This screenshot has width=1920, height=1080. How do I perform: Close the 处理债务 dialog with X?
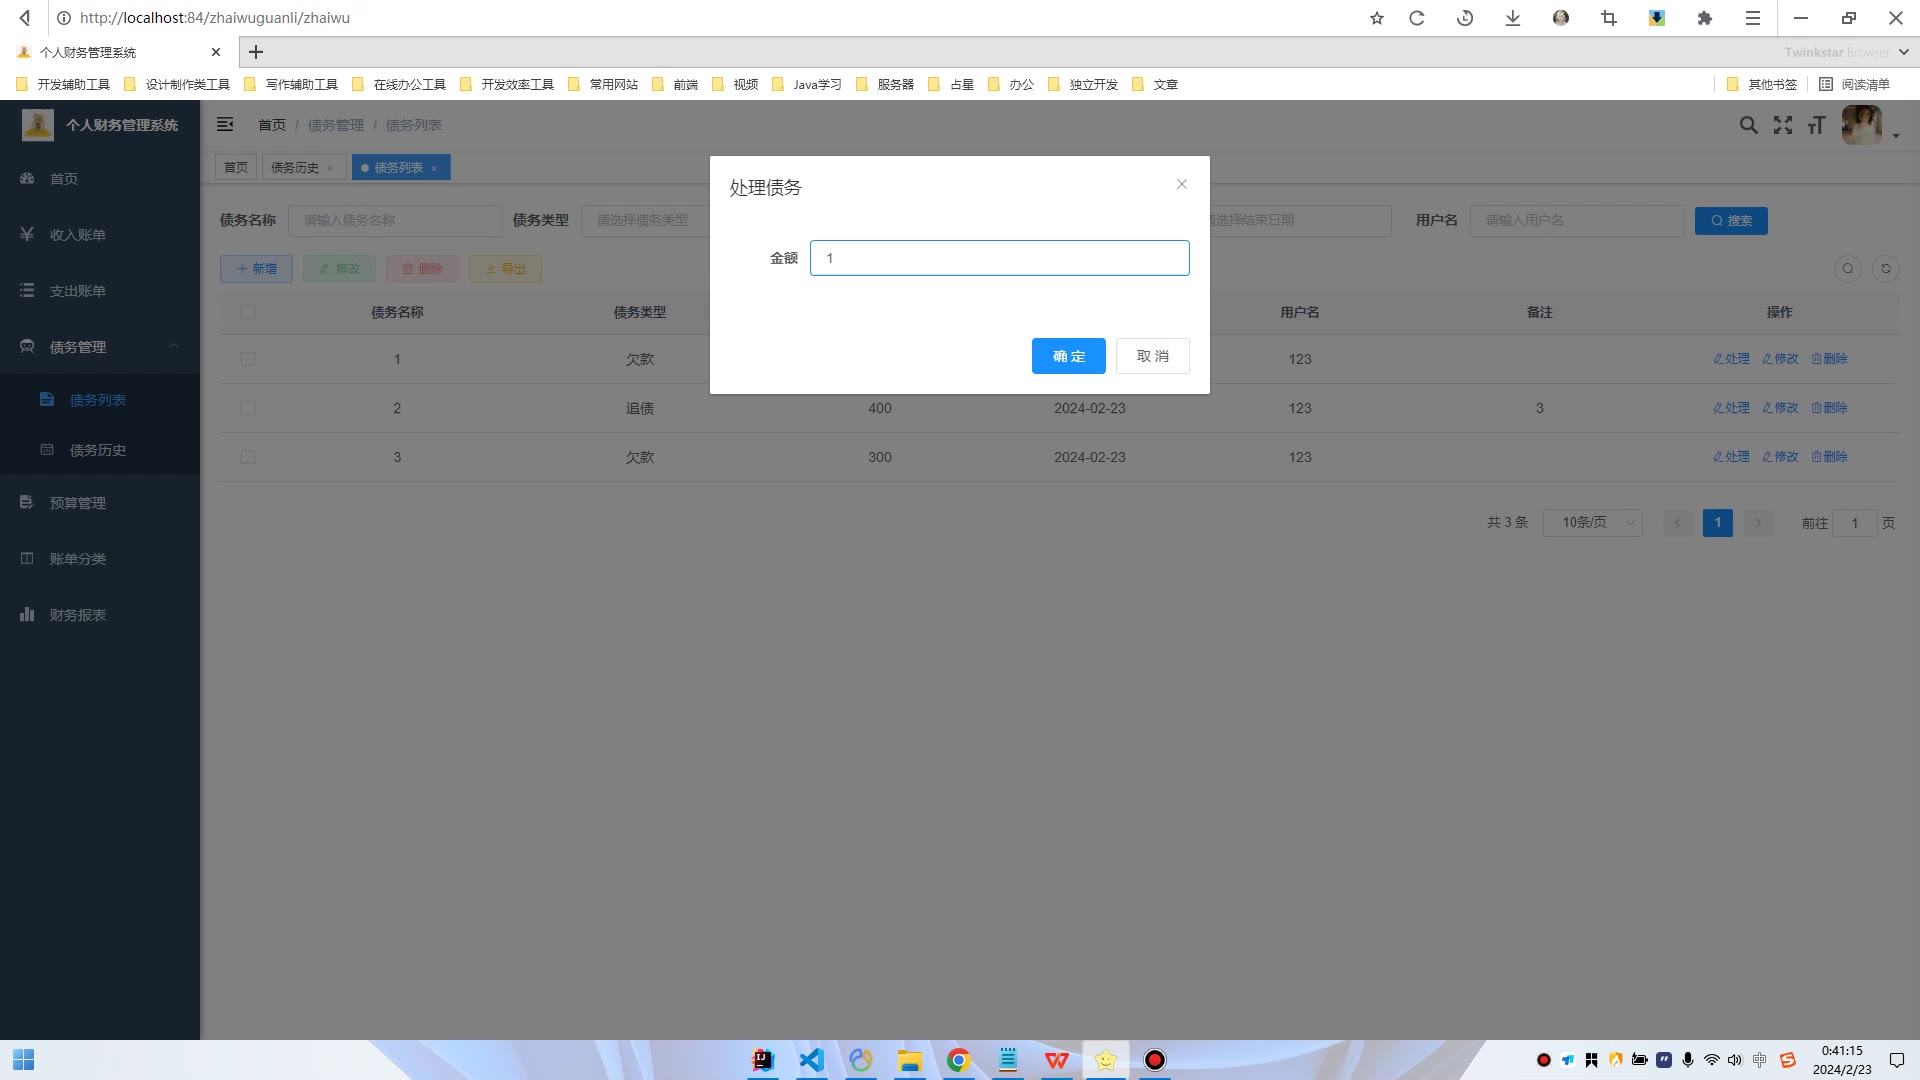coord(1181,184)
